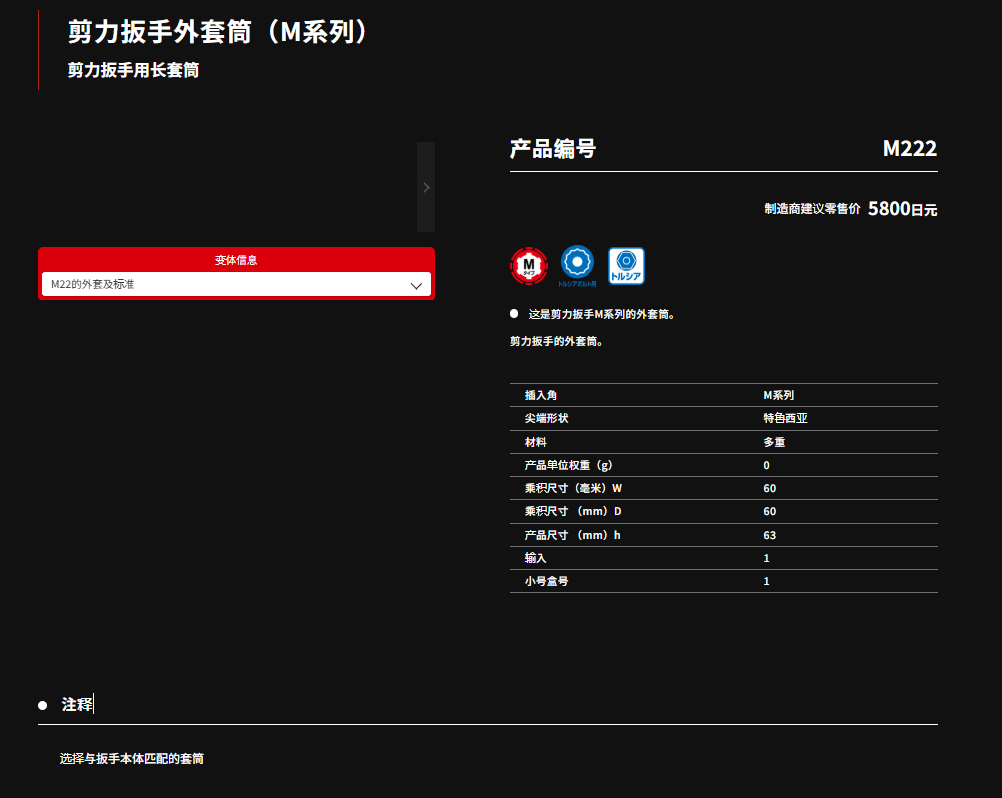The width and height of the screenshot is (1002, 798).
Task: Click the 小号盒号 table row
Action: pos(723,581)
